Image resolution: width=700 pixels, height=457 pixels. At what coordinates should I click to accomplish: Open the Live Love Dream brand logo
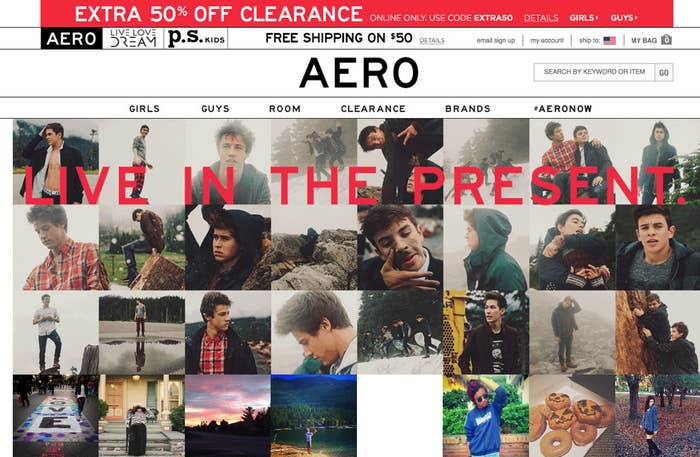click(x=133, y=38)
